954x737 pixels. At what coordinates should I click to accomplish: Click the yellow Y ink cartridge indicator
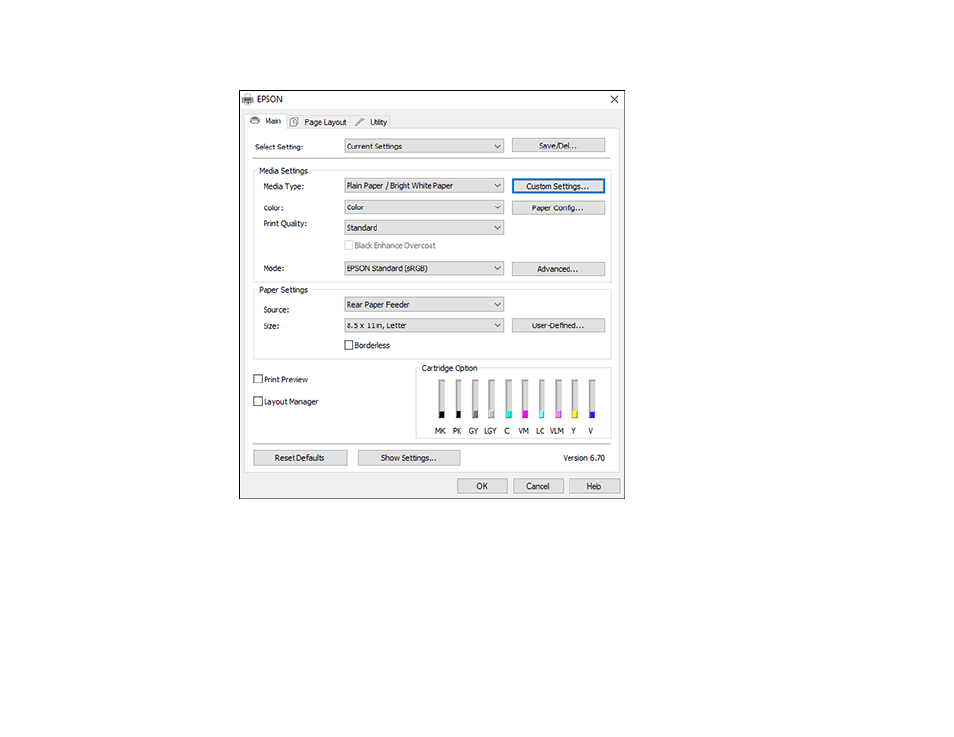(x=574, y=399)
